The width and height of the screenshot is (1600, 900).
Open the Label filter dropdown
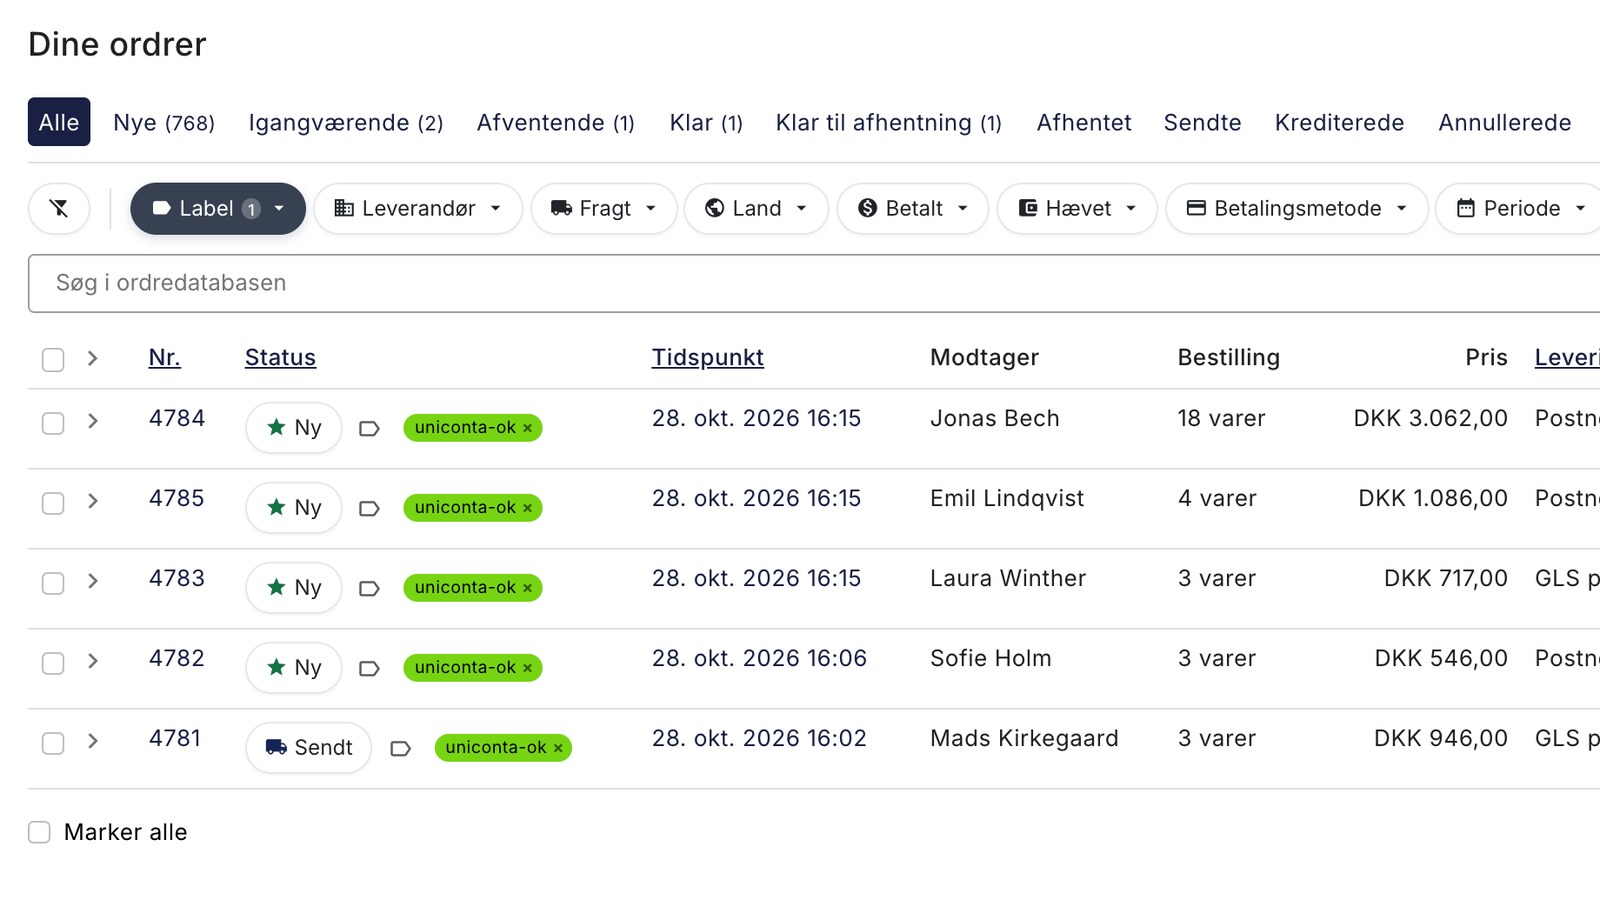coord(218,208)
